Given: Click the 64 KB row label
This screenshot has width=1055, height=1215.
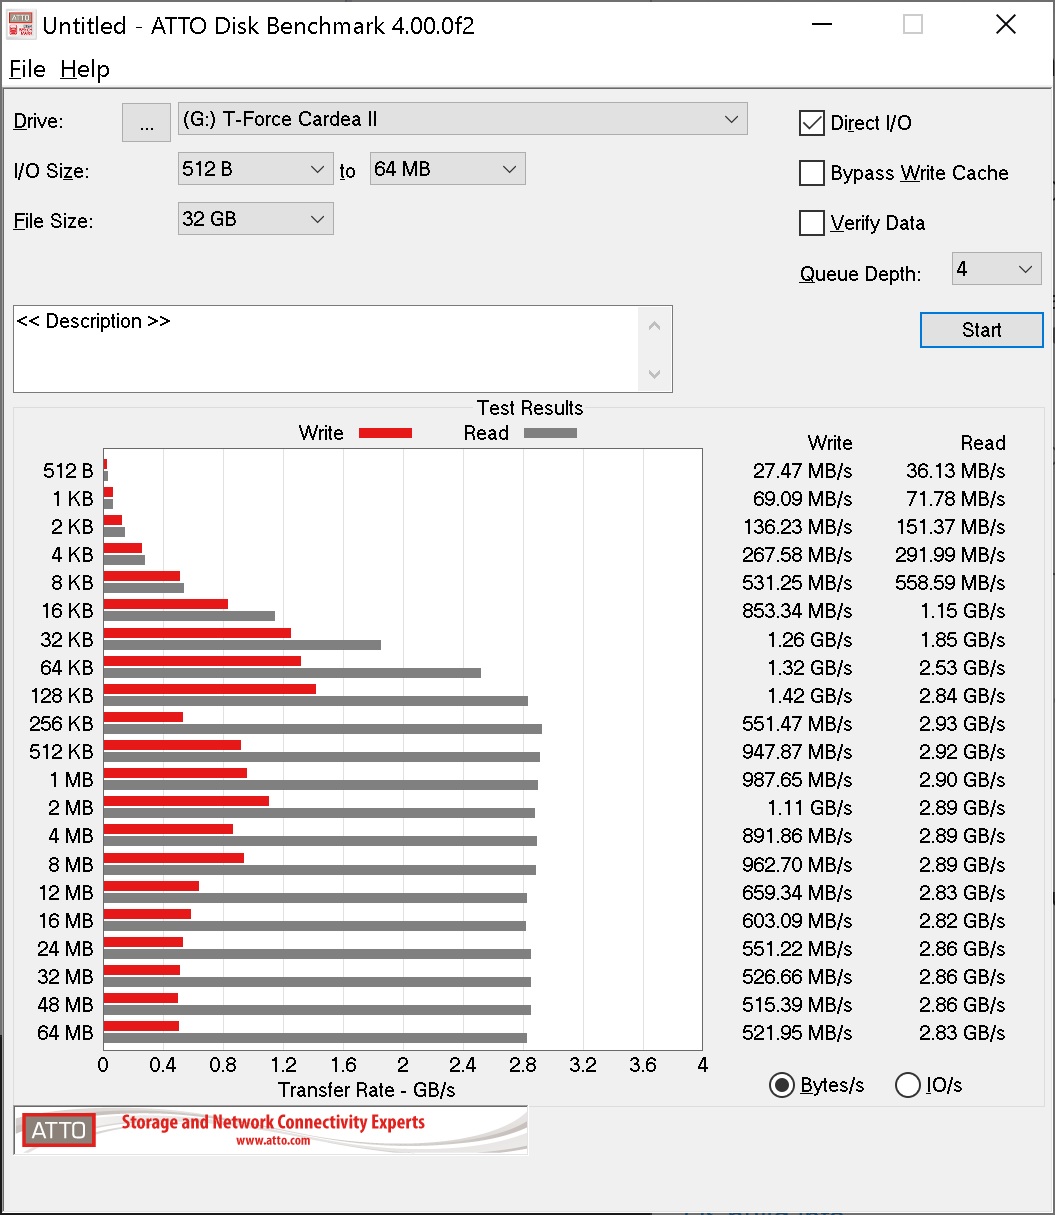Looking at the screenshot, I should [66, 668].
